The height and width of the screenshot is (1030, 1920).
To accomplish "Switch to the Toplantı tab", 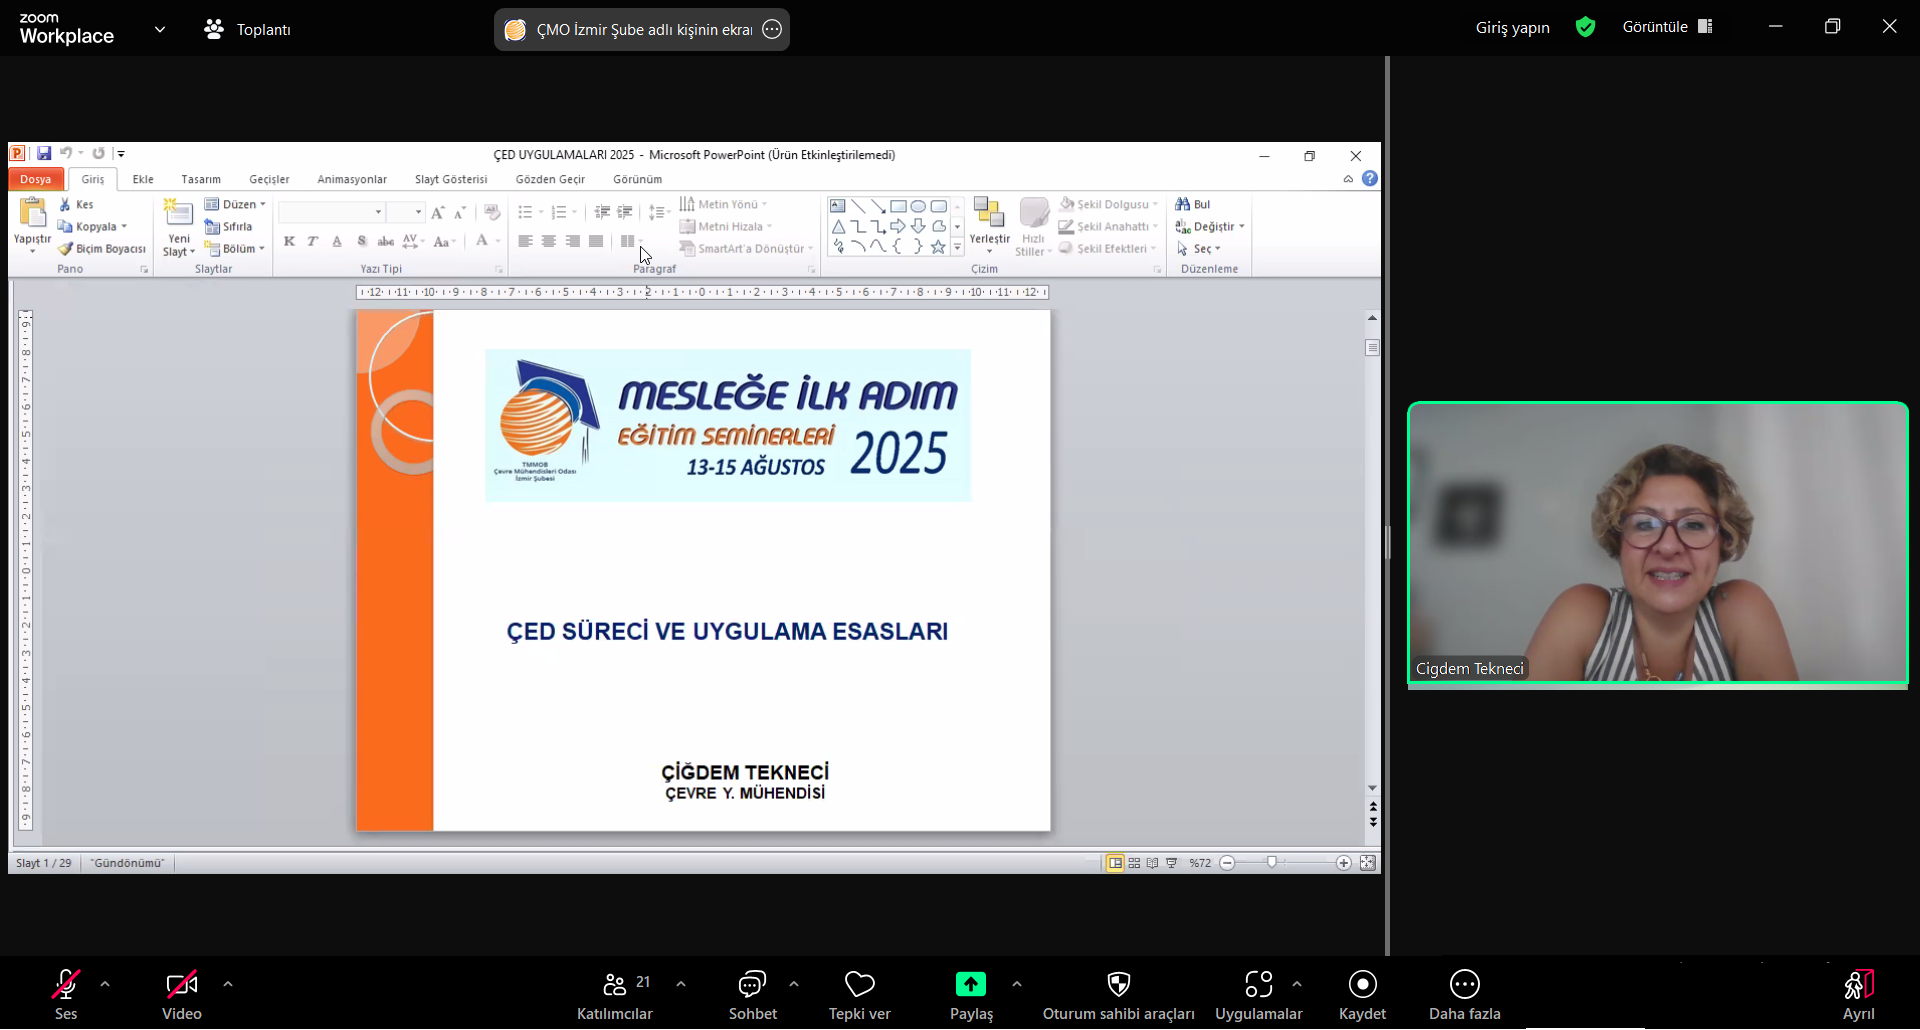I will click(248, 30).
